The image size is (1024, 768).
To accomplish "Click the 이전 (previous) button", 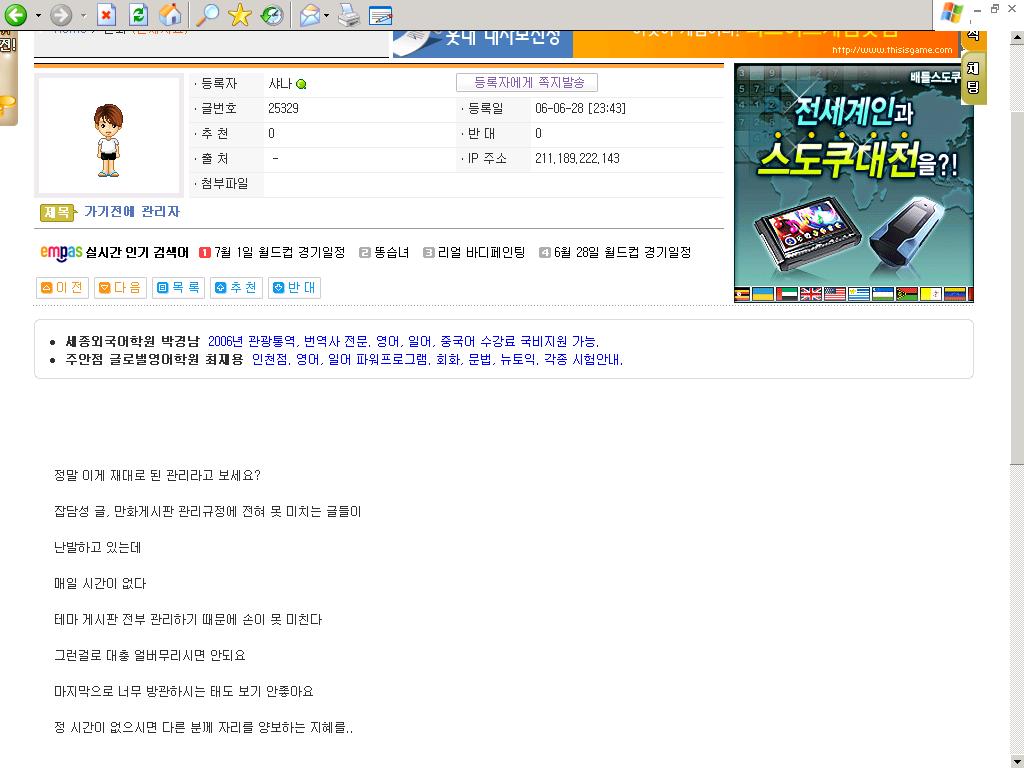I will (x=62, y=287).
